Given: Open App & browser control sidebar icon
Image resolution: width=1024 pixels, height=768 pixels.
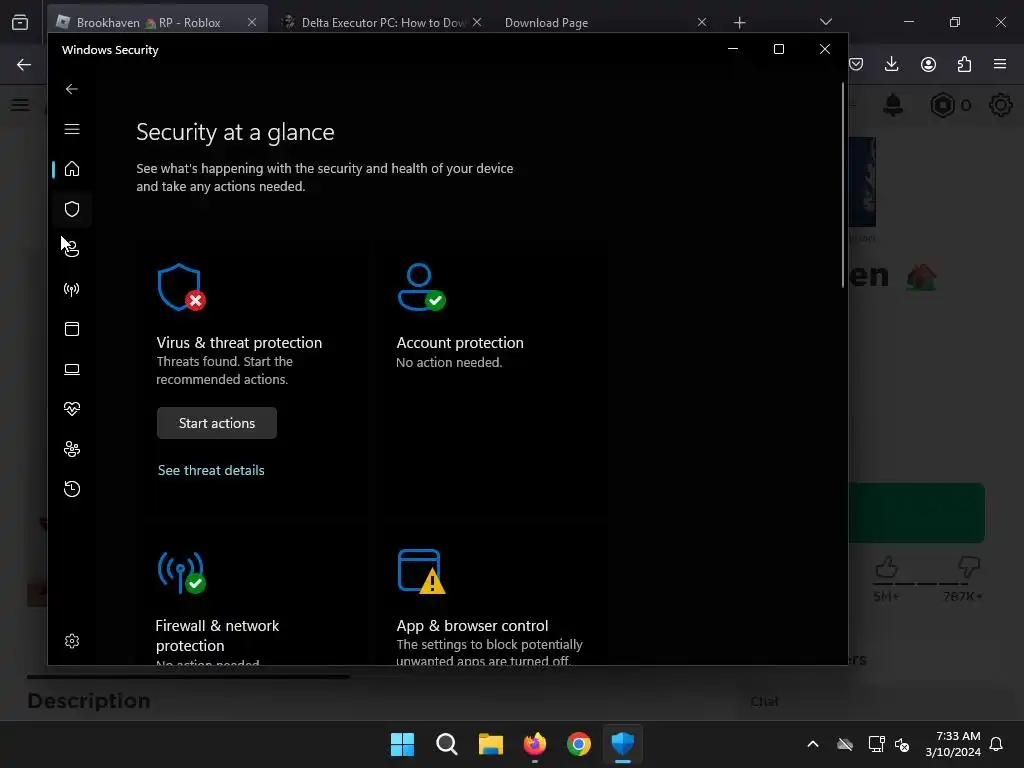Looking at the screenshot, I should (x=72, y=329).
